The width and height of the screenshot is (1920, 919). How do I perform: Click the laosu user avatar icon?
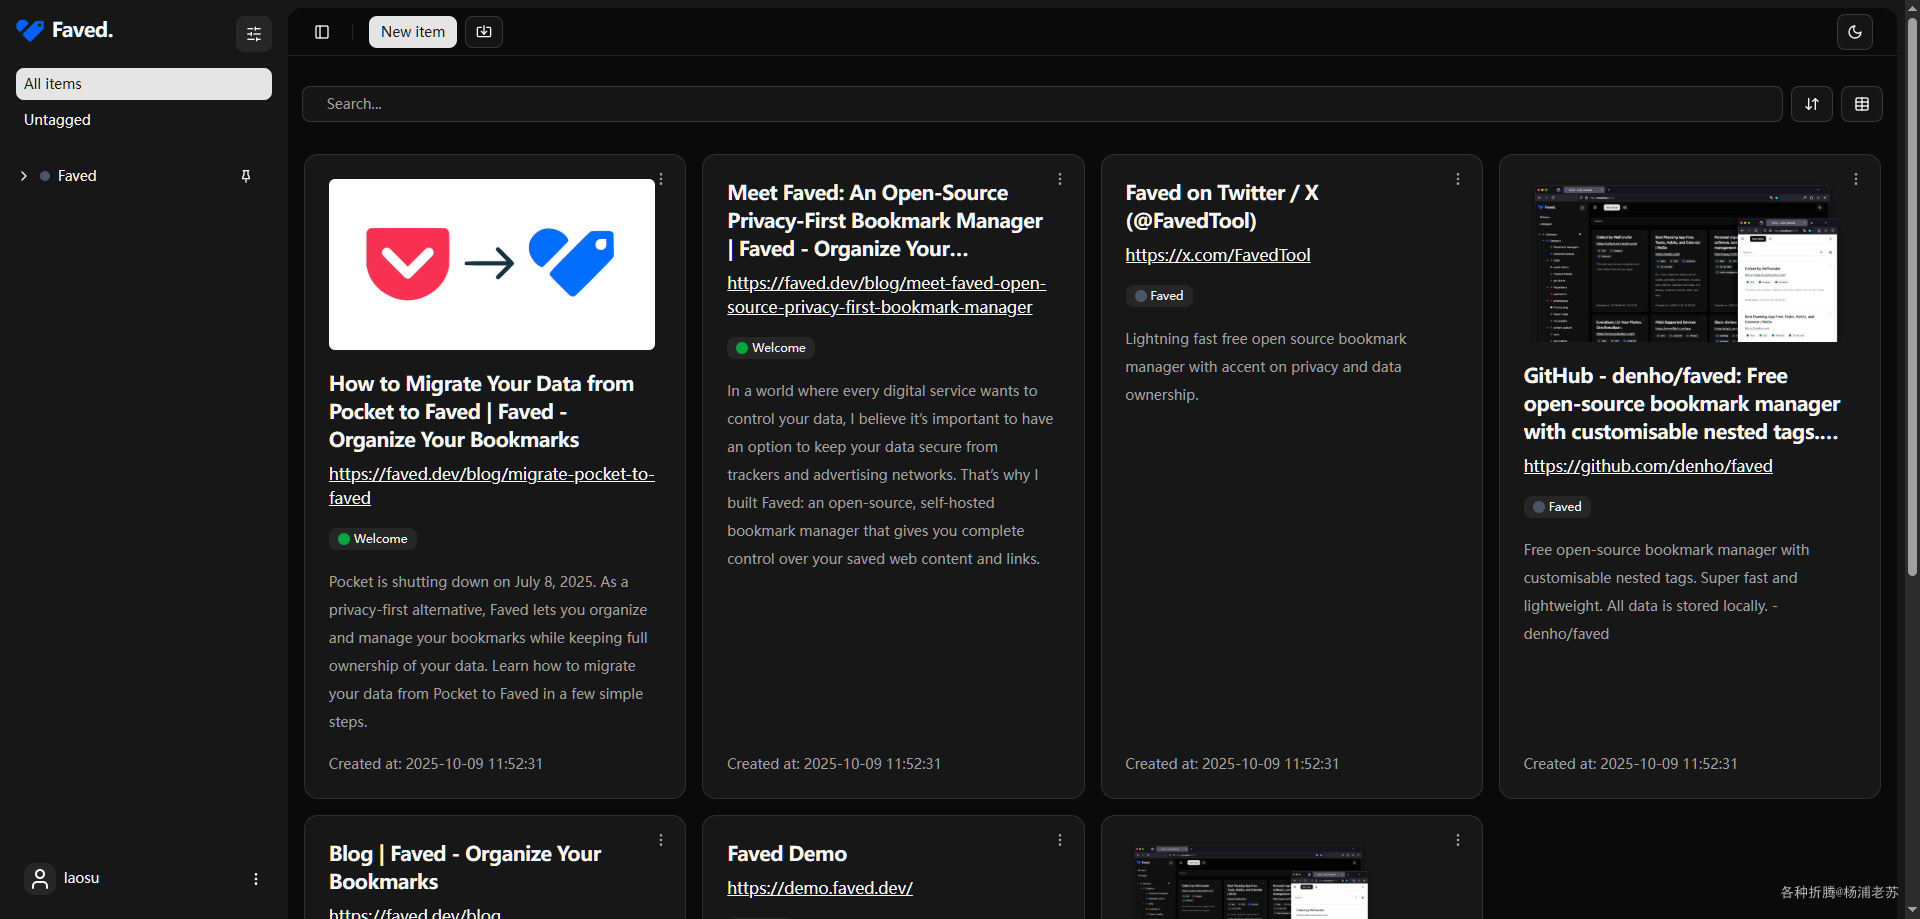[40, 879]
